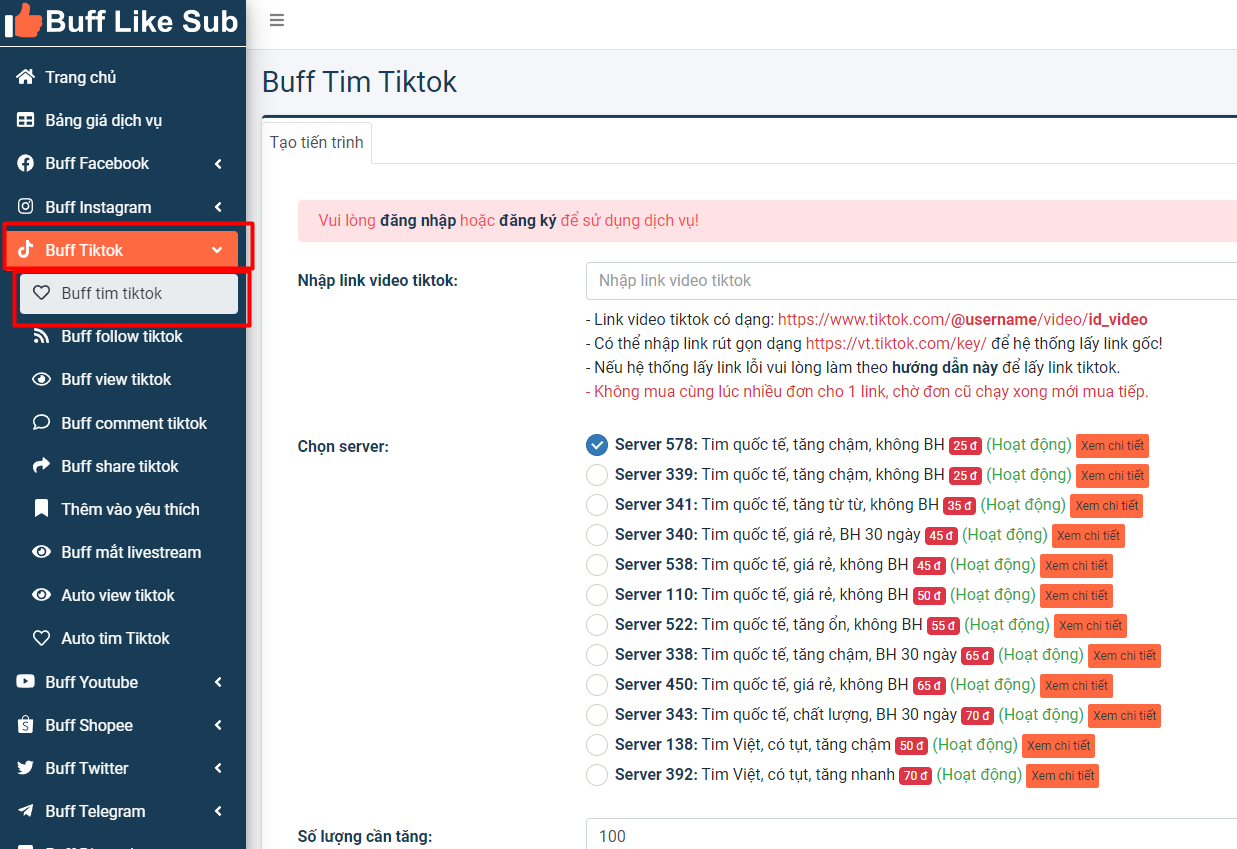
Task: Click the đăng ký link
Action: tap(528, 221)
